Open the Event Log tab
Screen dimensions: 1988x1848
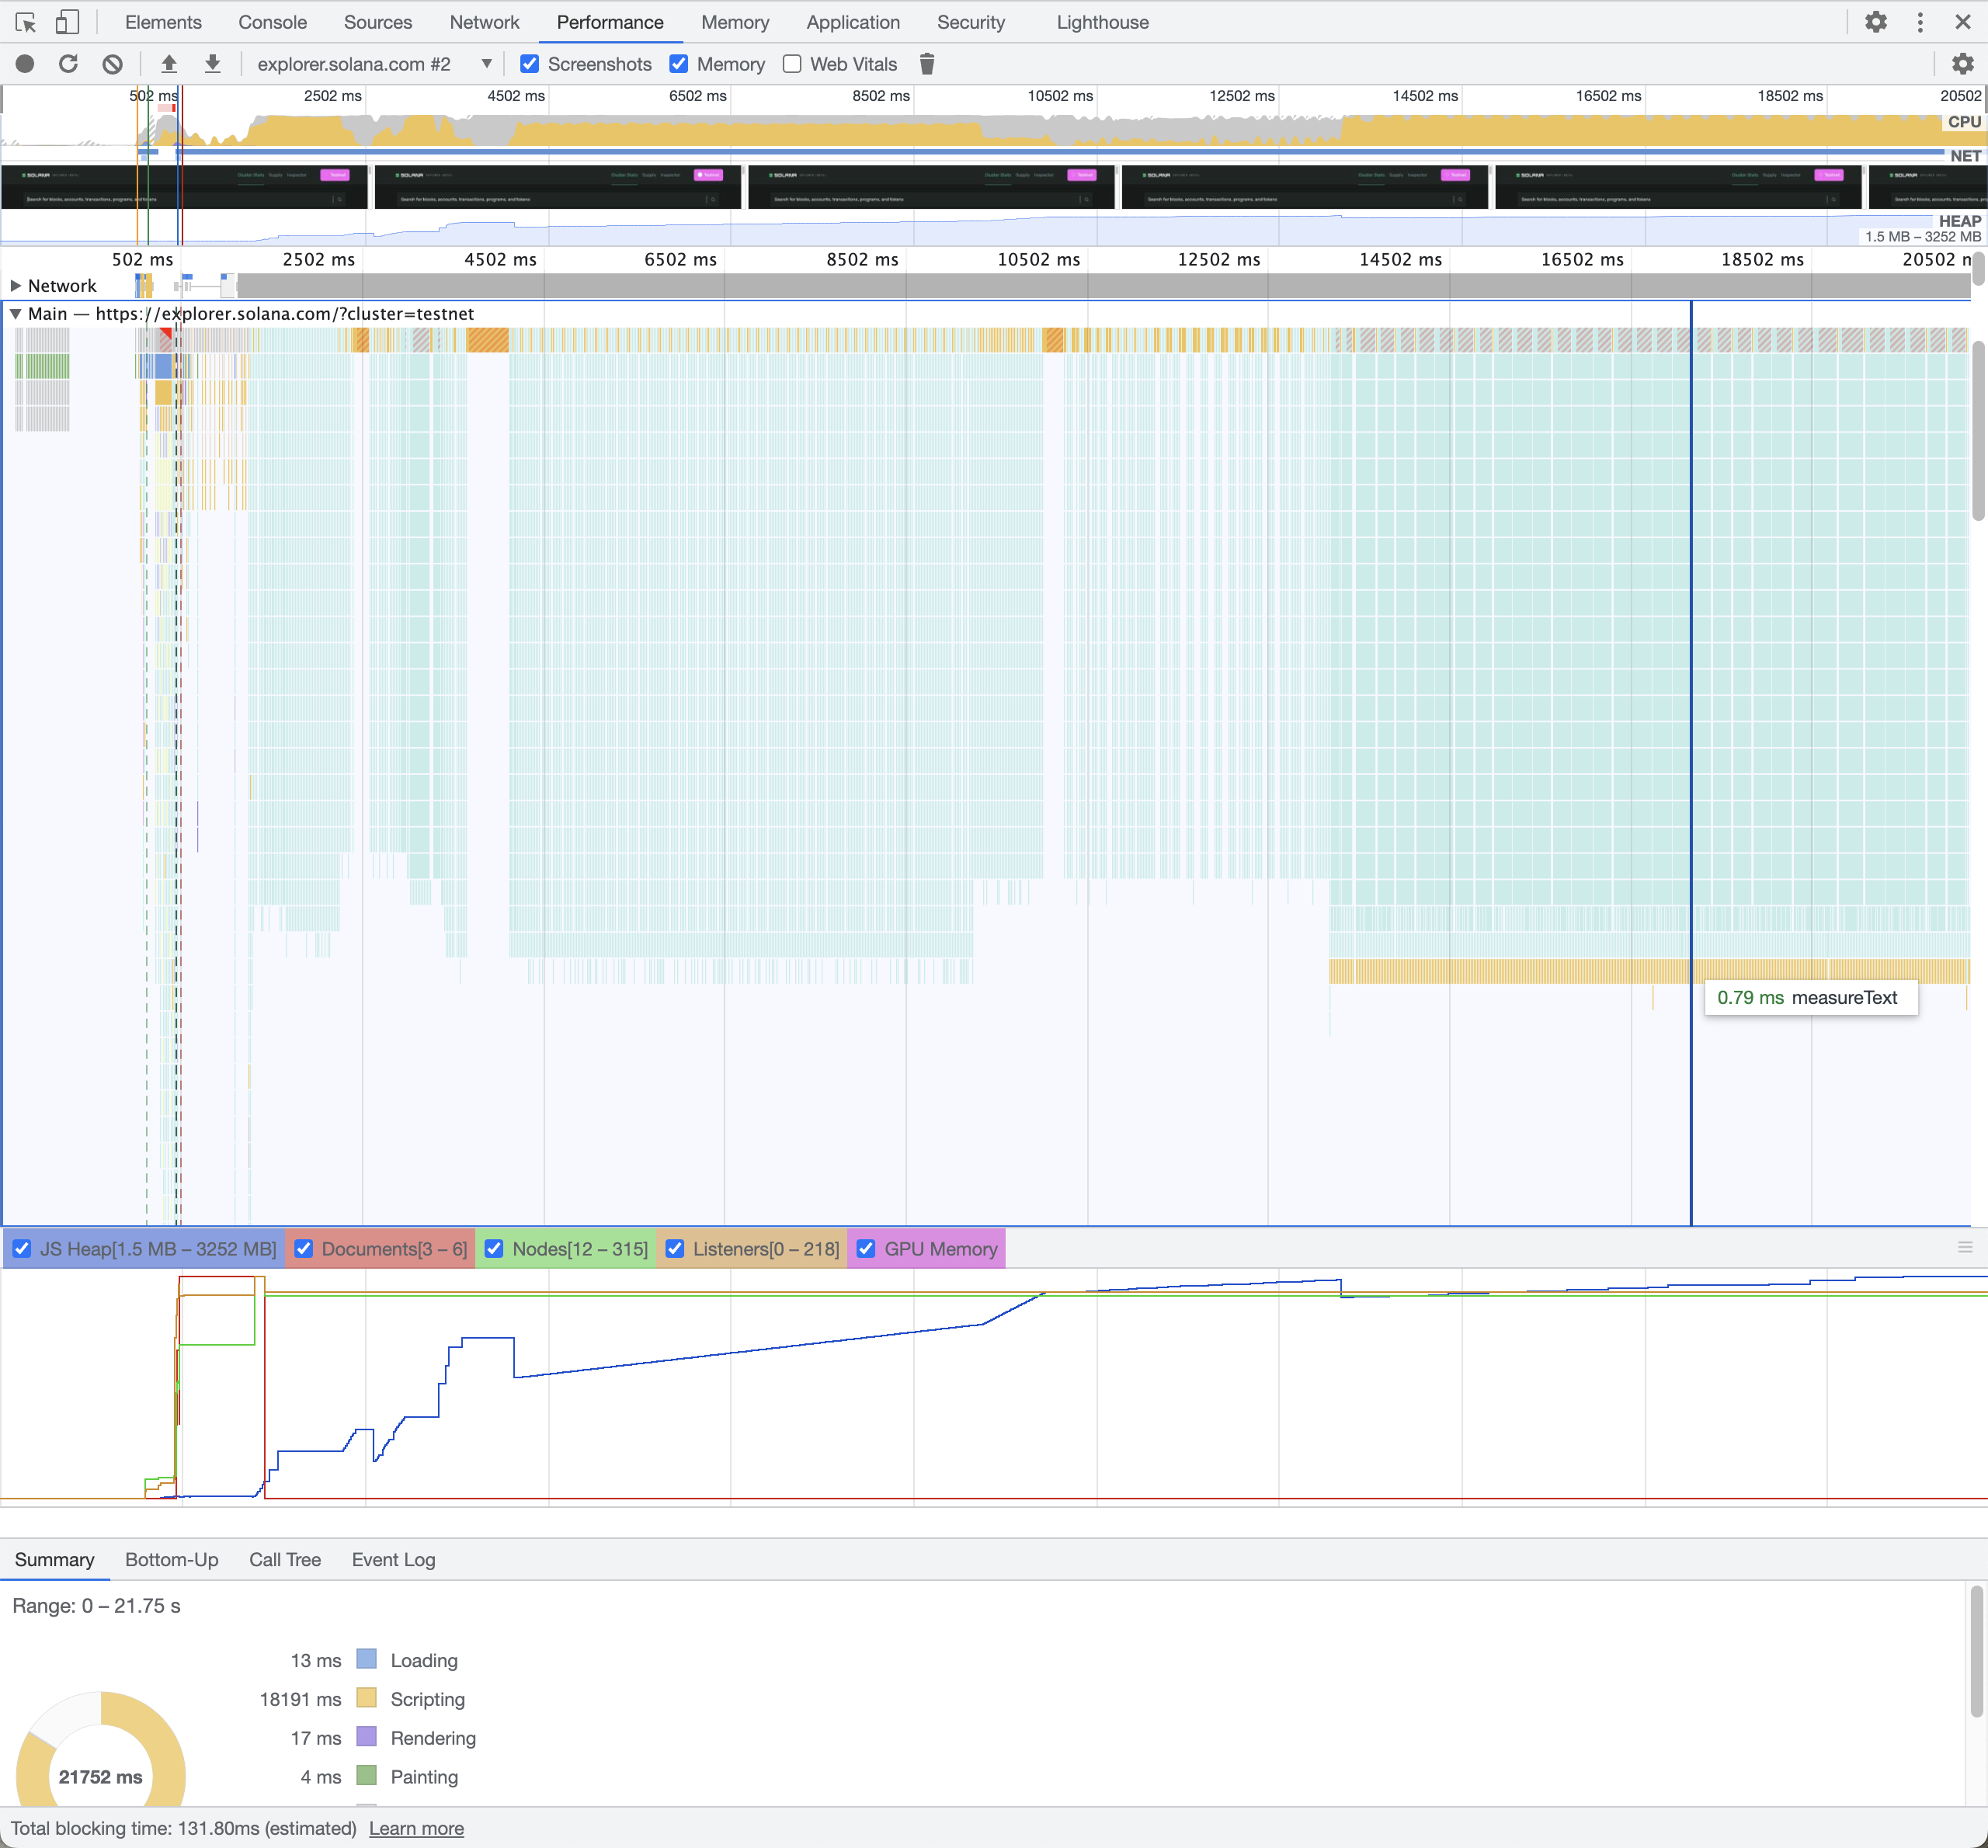(x=394, y=1560)
